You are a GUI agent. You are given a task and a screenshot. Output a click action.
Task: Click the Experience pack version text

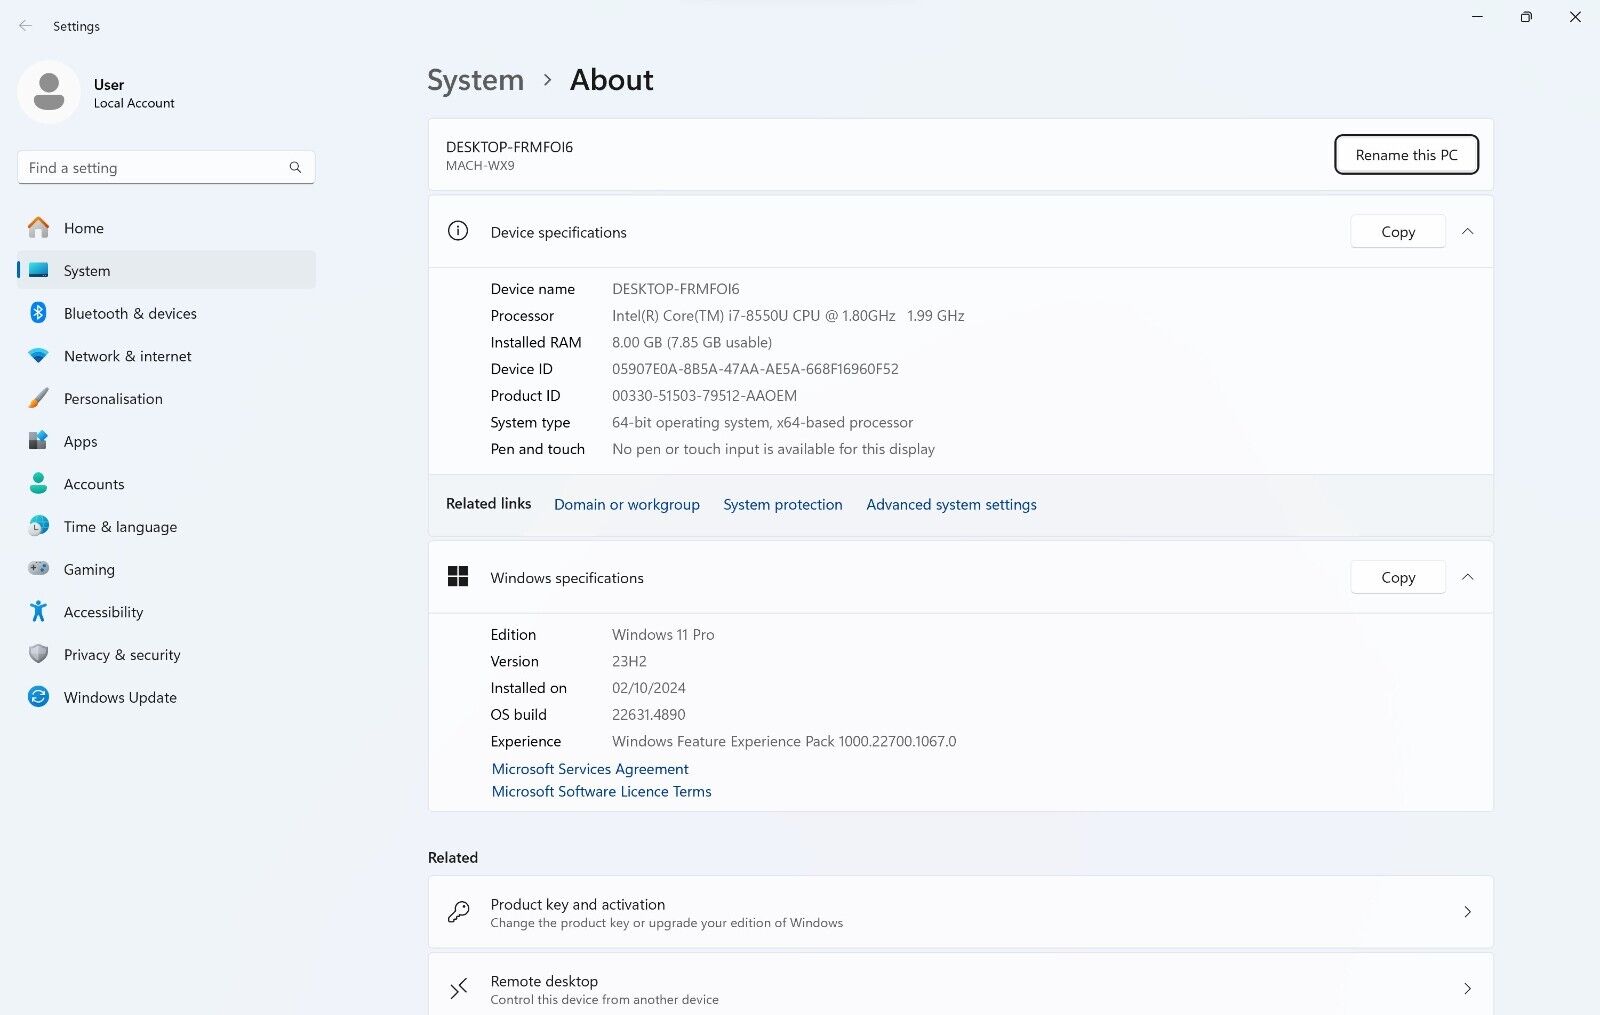784,741
